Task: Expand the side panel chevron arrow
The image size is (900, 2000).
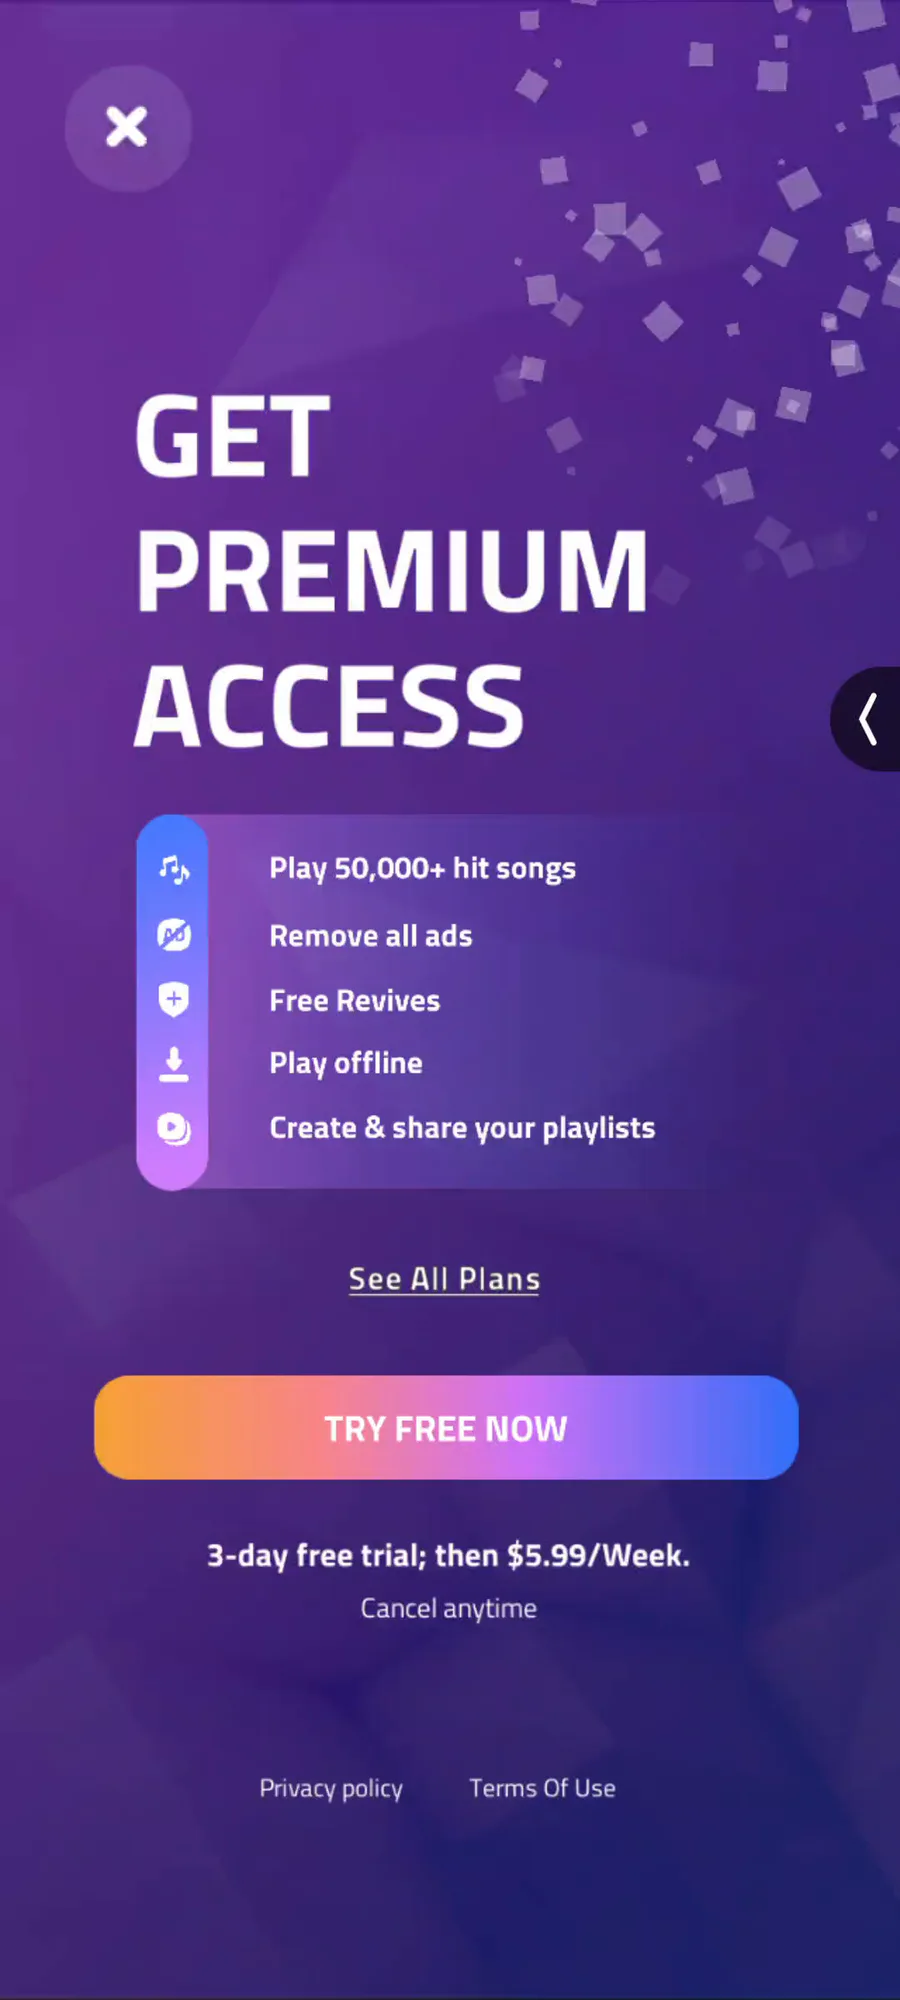Action: click(x=866, y=719)
